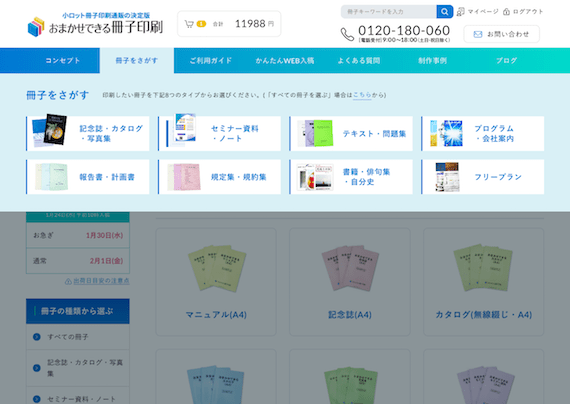Click the colorful booklet site logo
570x404 pixels.
tap(36, 27)
